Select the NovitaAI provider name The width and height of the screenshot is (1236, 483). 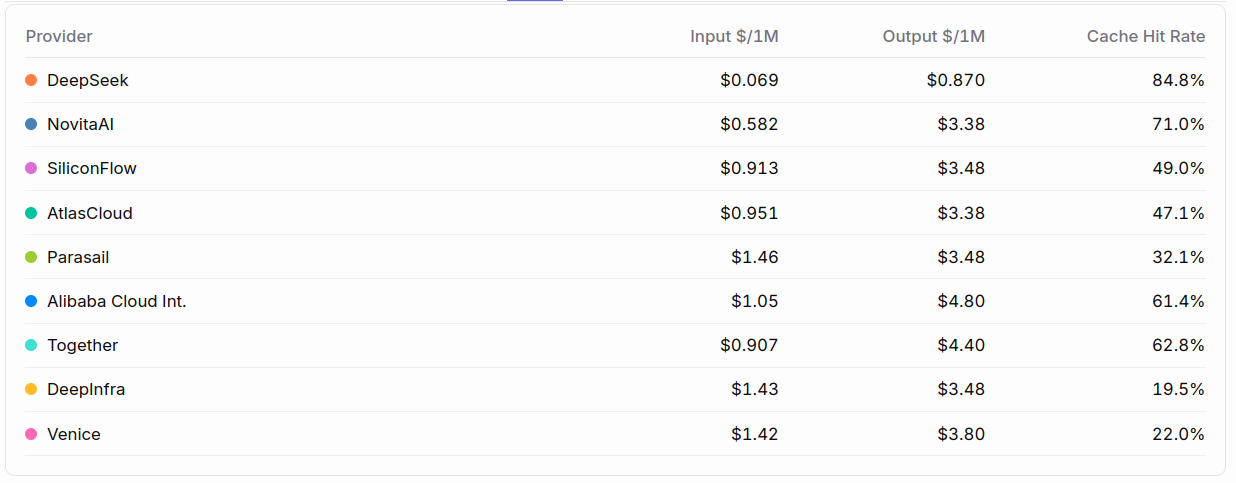pos(87,124)
